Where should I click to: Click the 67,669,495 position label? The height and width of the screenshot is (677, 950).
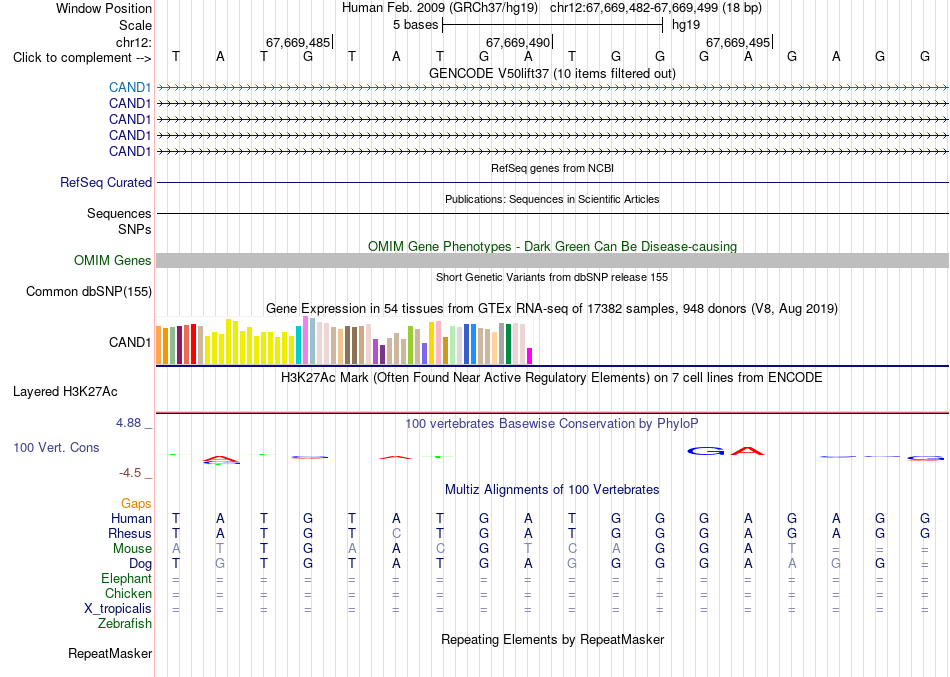[738, 42]
